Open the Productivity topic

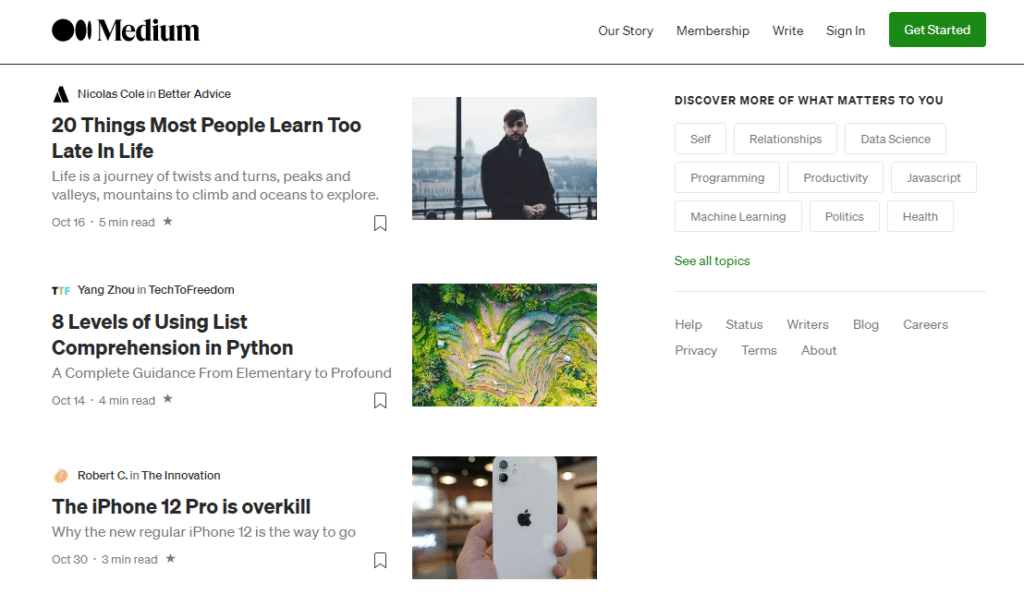click(x=835, y=178)
